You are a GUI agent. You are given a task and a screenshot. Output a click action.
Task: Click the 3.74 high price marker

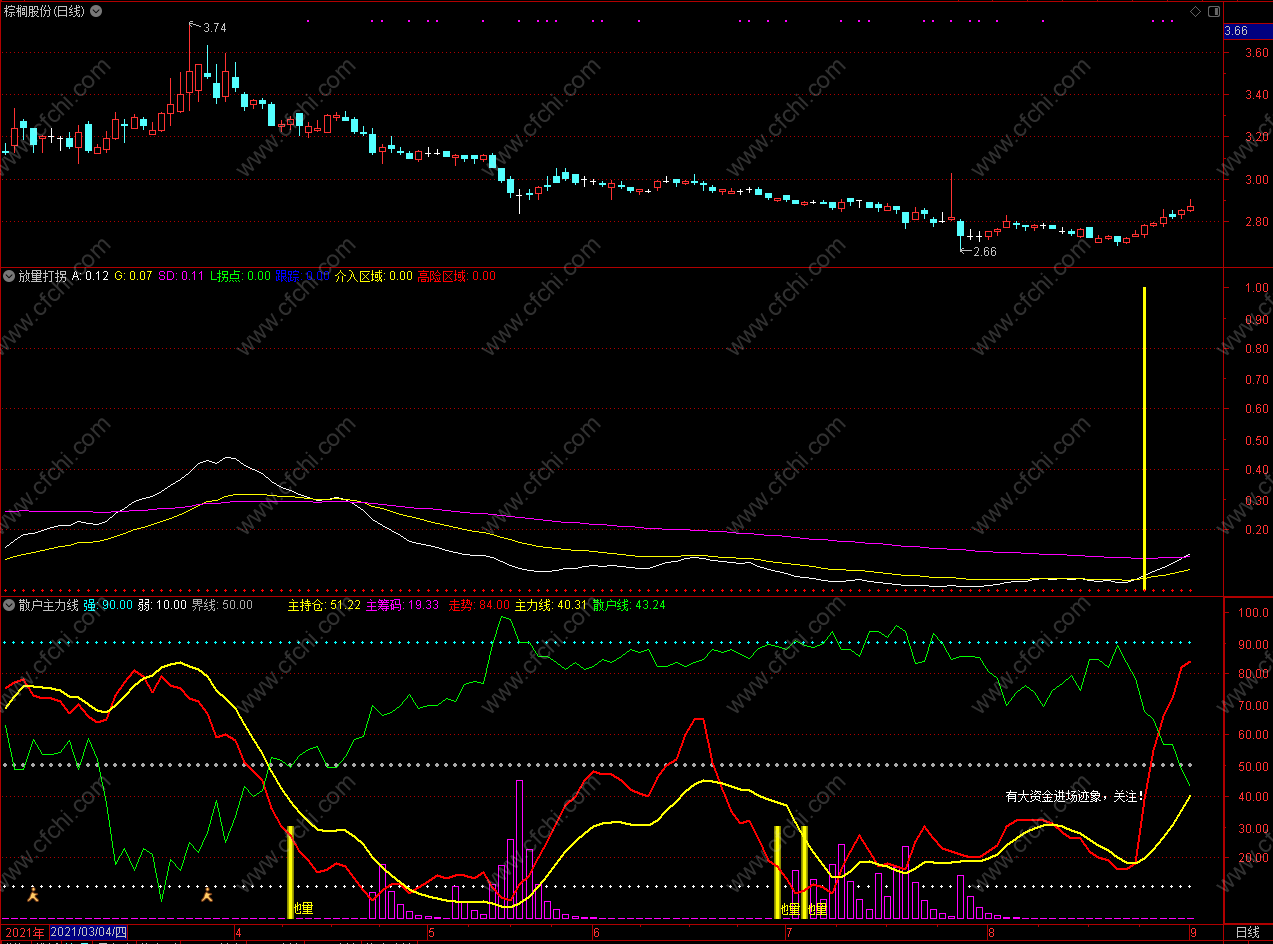pyautogui.click(x=214, y=28)
